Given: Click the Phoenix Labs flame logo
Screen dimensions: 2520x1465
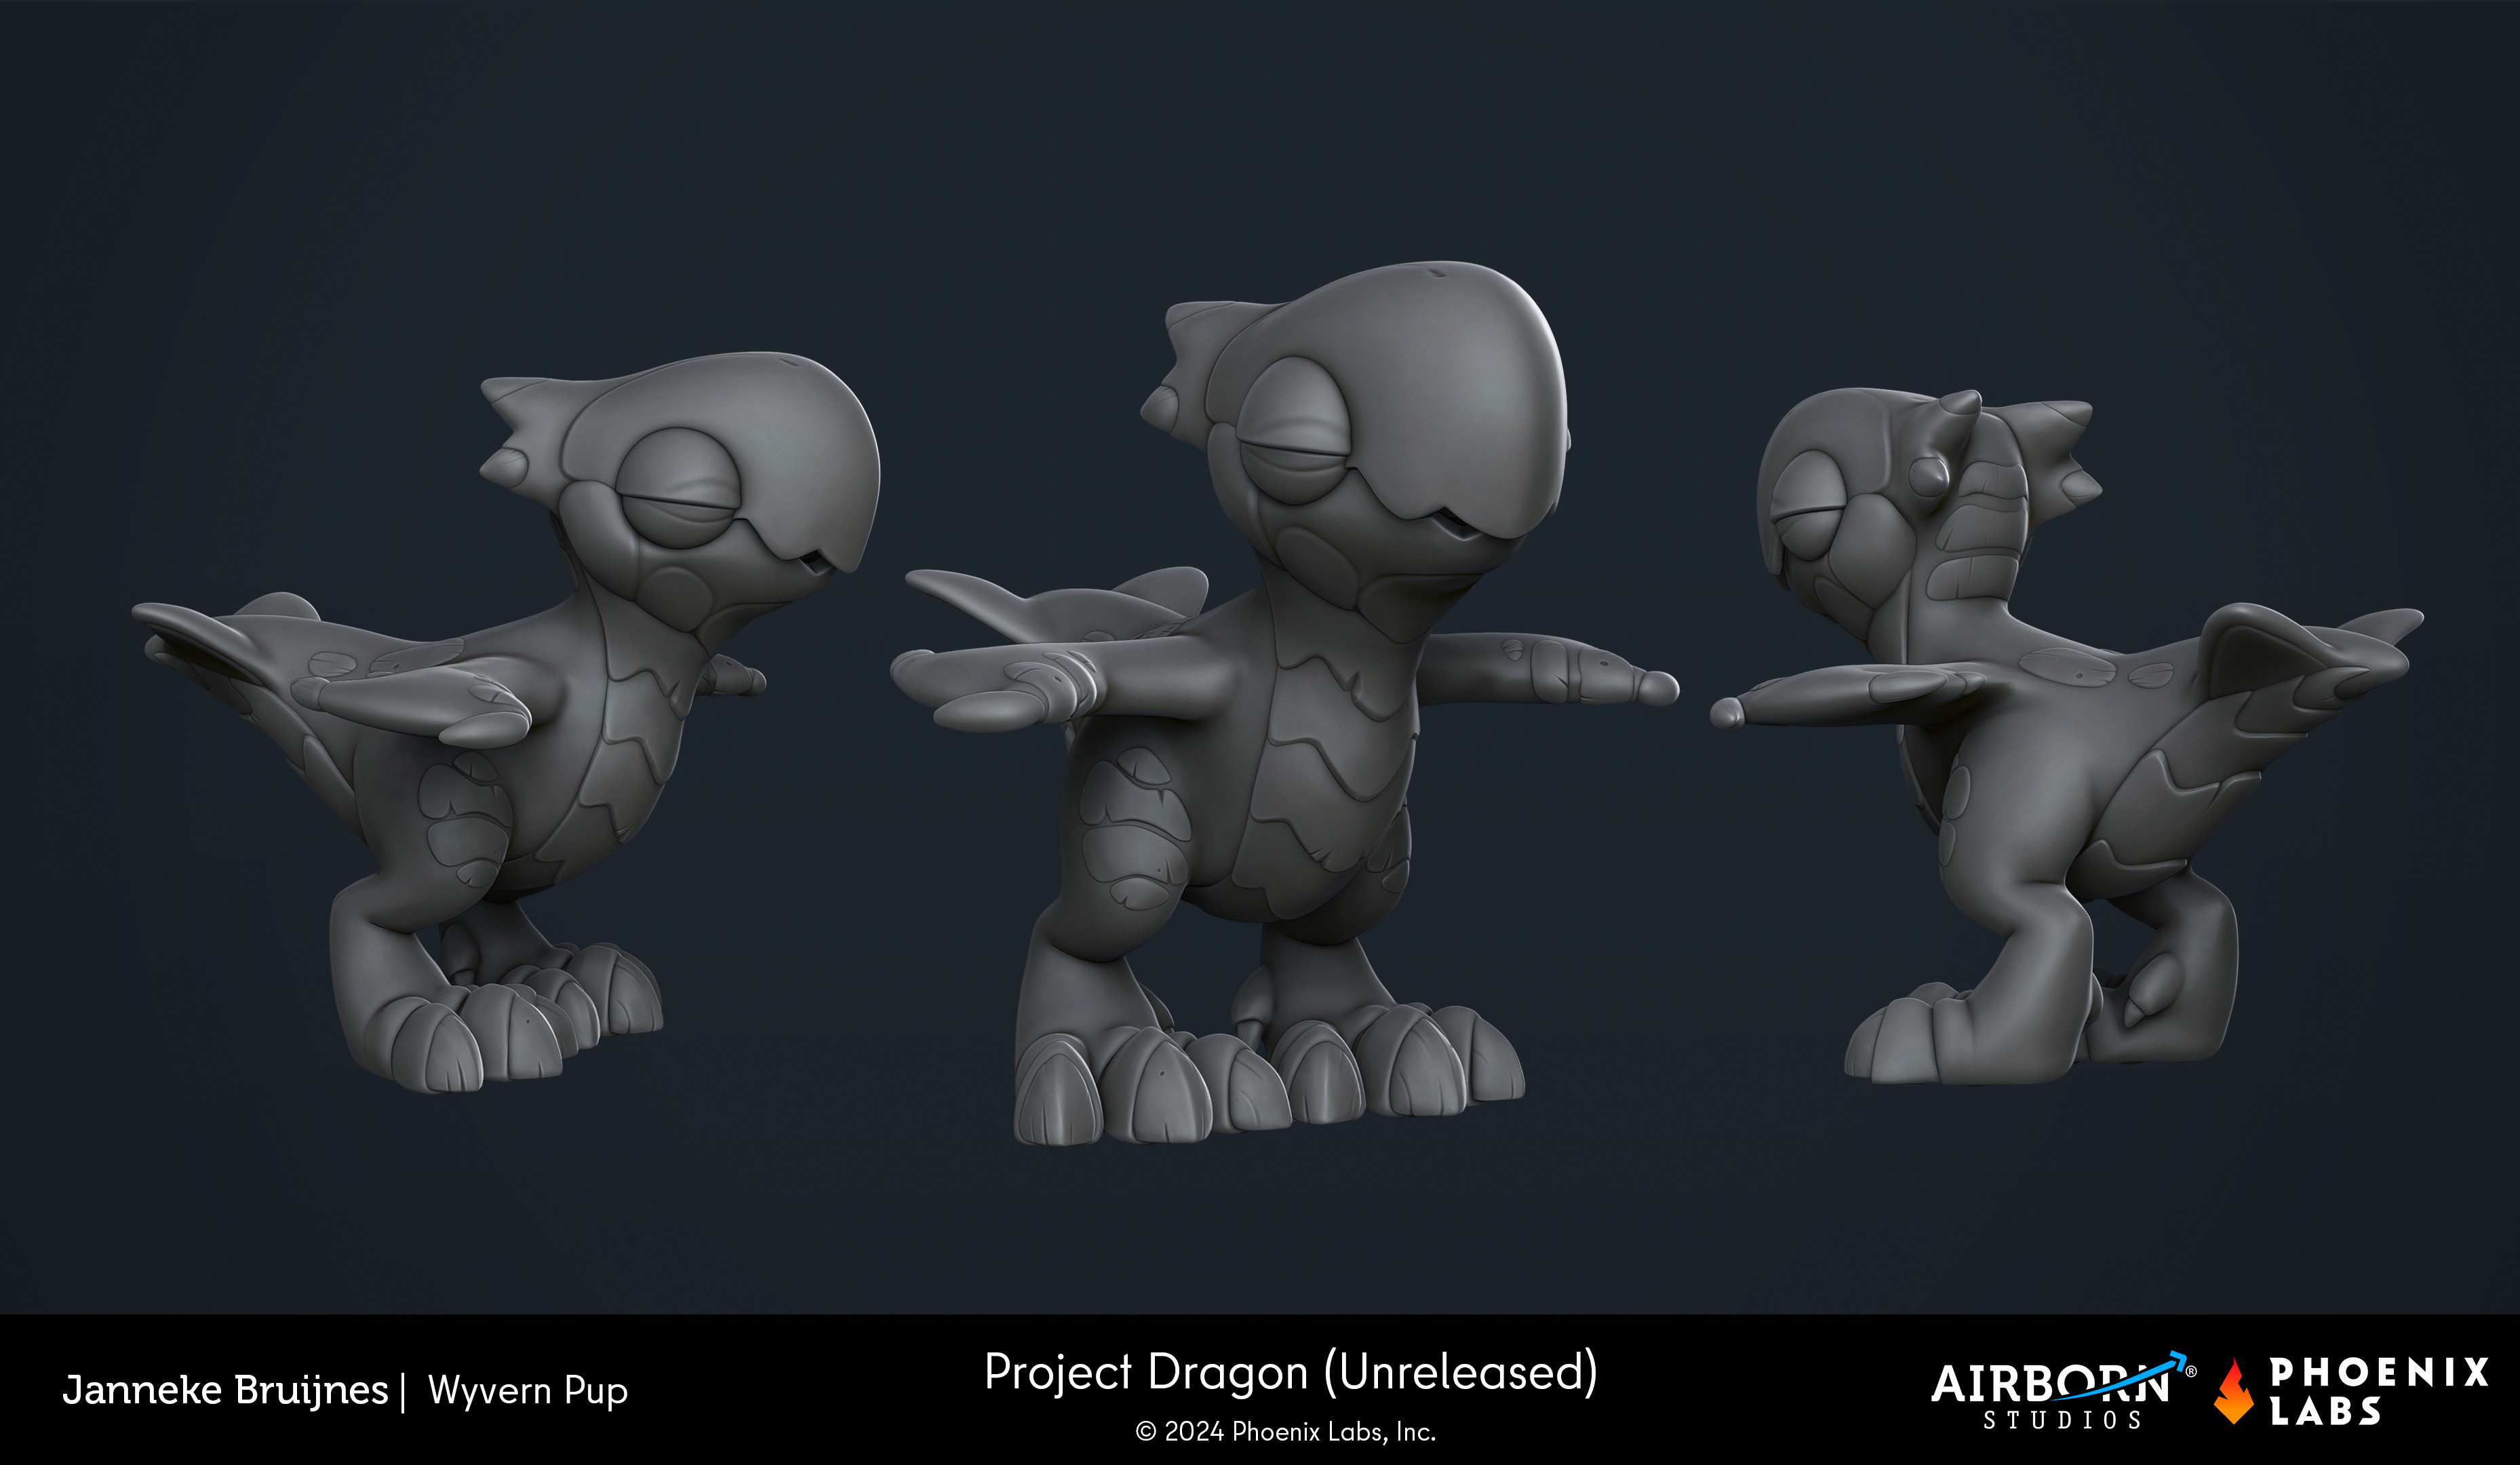Looking at the screenshot, I should [2234, 1391].
